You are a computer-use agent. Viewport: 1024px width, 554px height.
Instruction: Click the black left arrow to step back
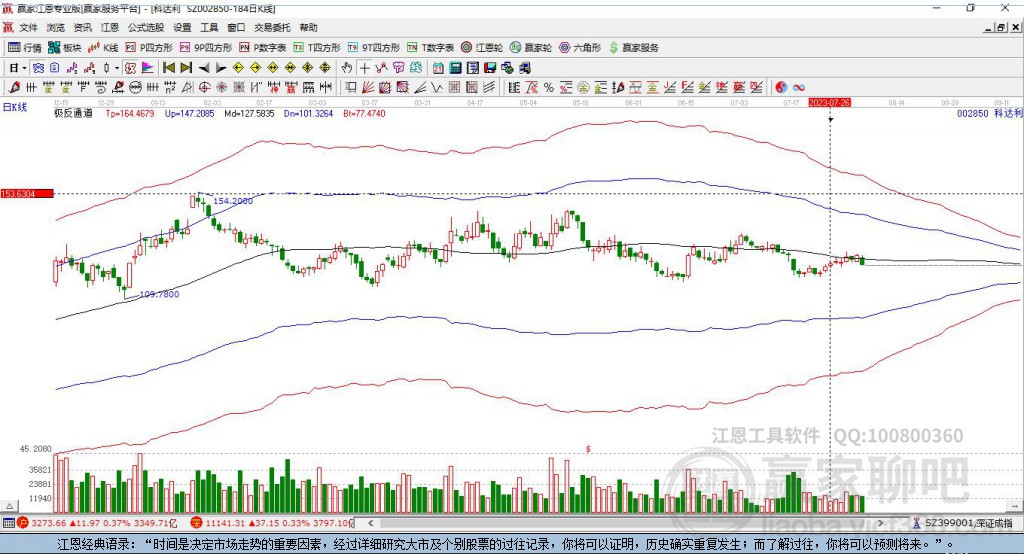(x=204, y=68)
